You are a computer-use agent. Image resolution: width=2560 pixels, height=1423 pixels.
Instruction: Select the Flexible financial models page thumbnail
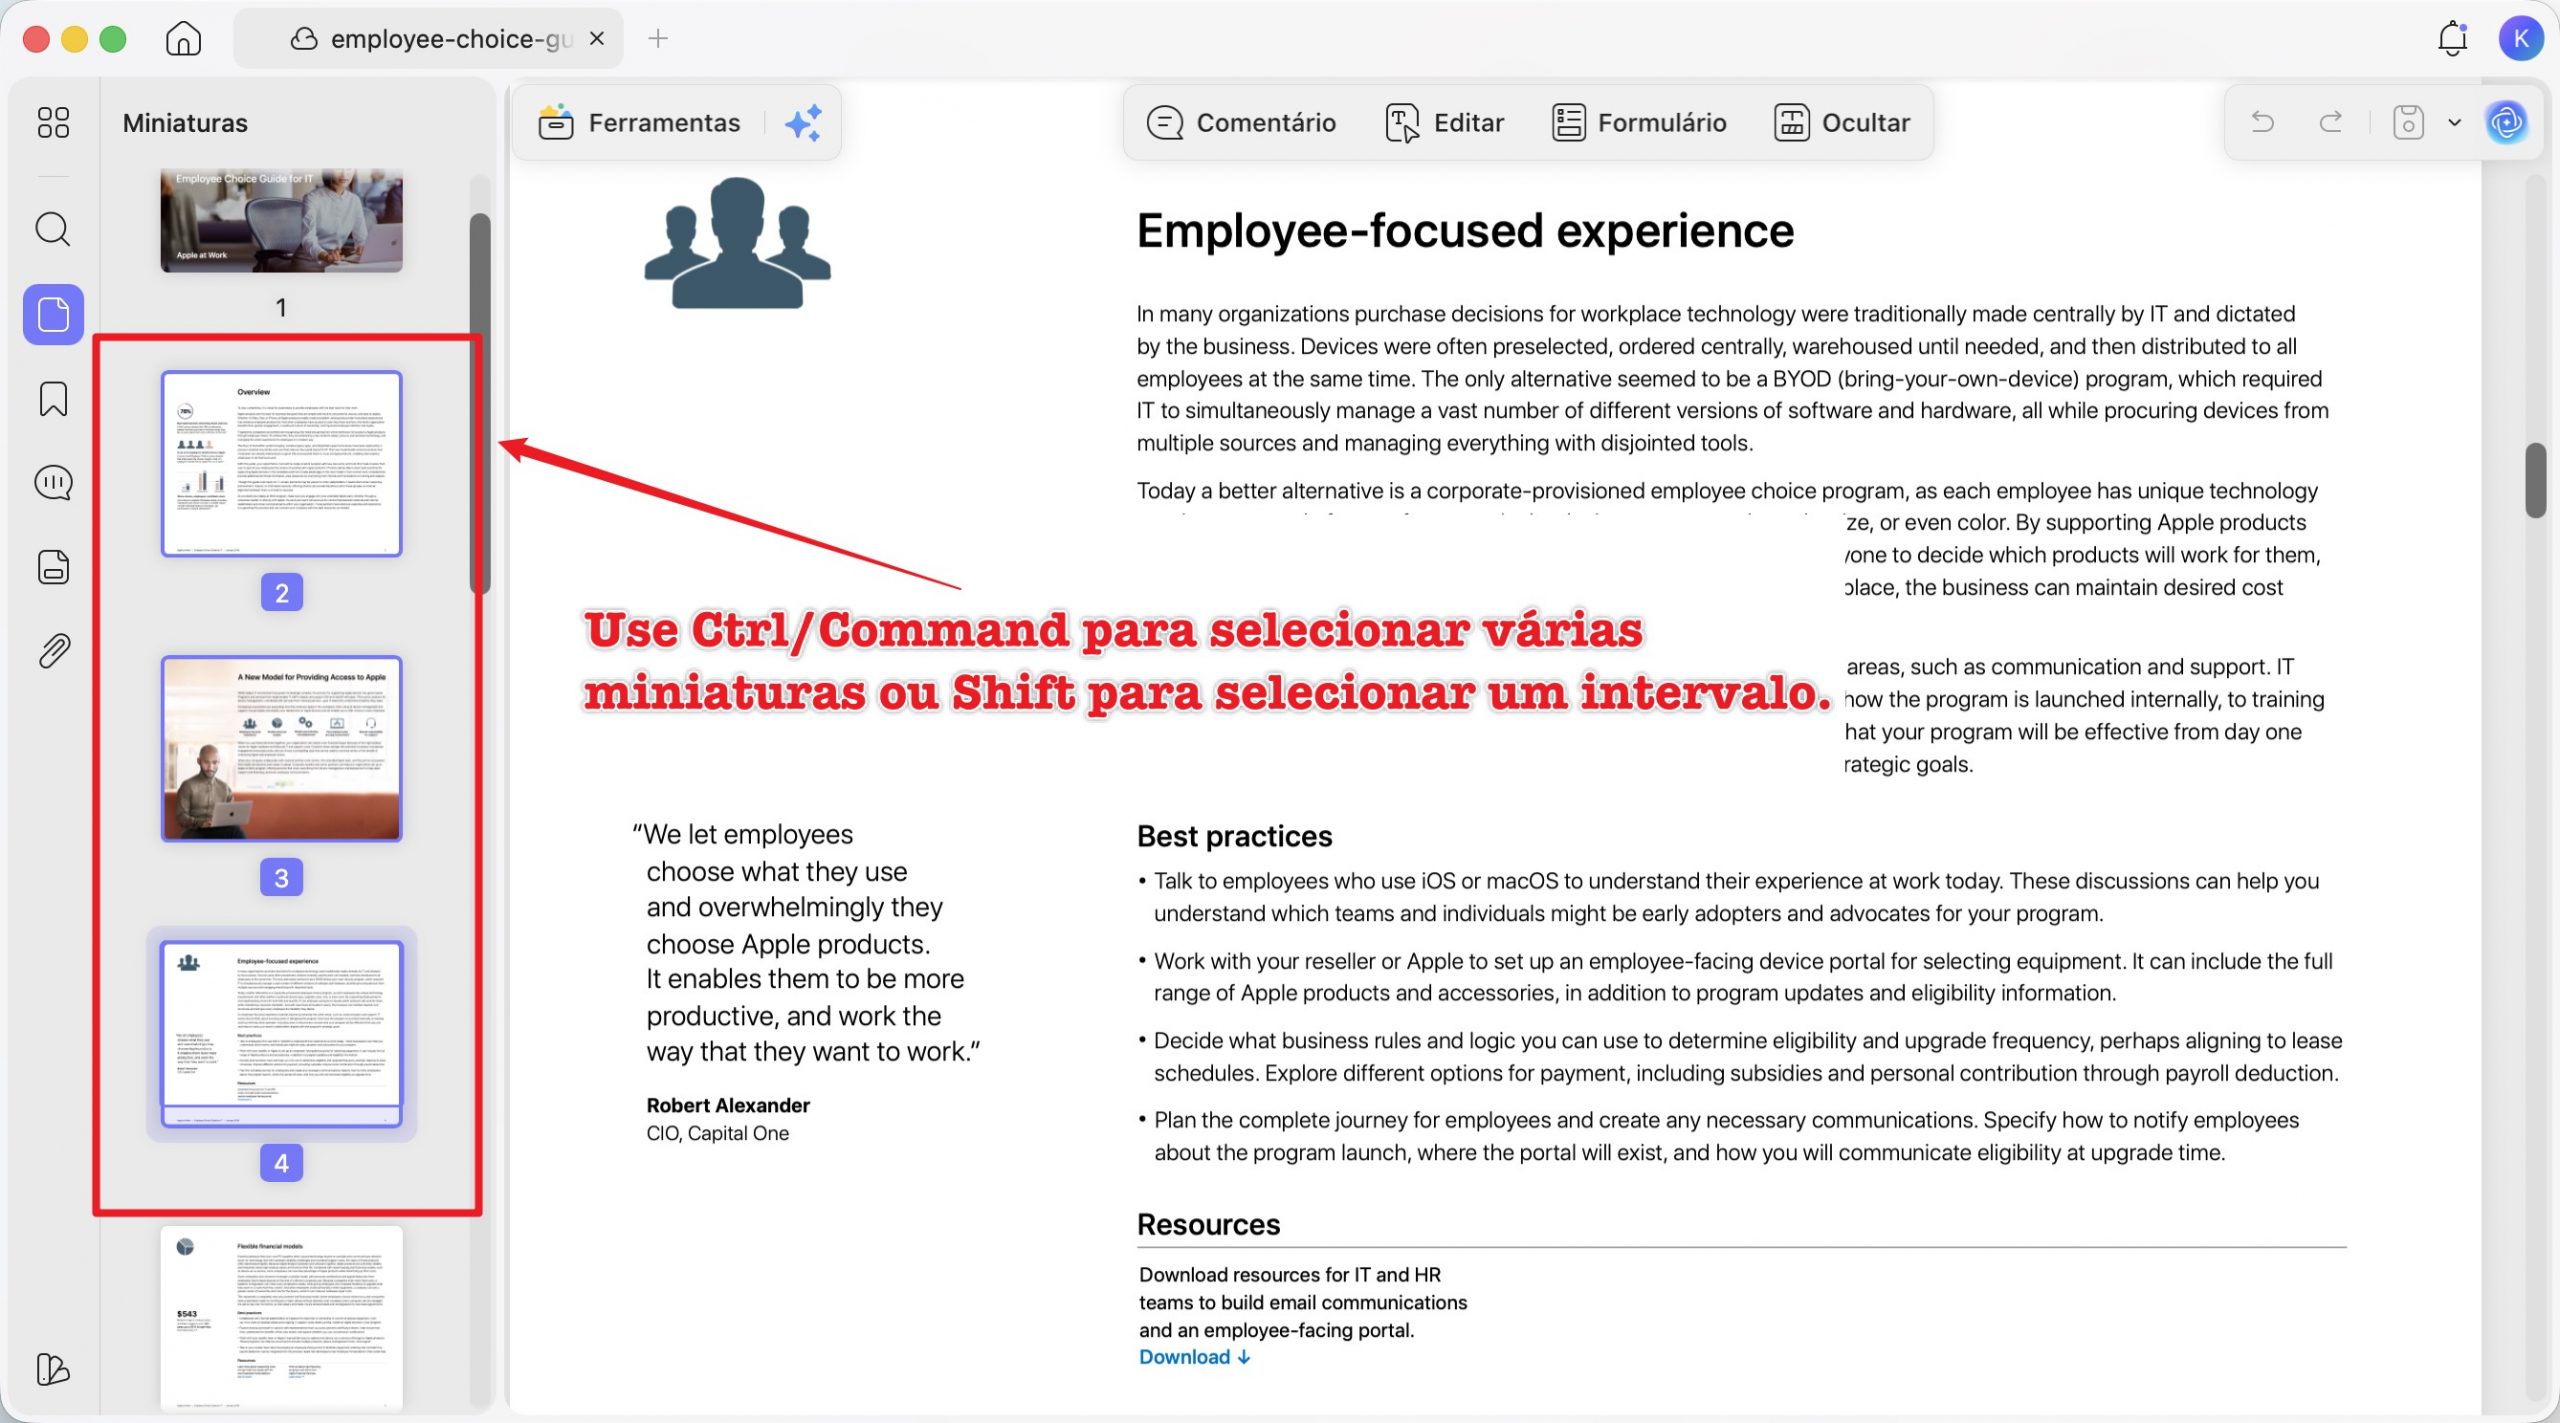281,1318
